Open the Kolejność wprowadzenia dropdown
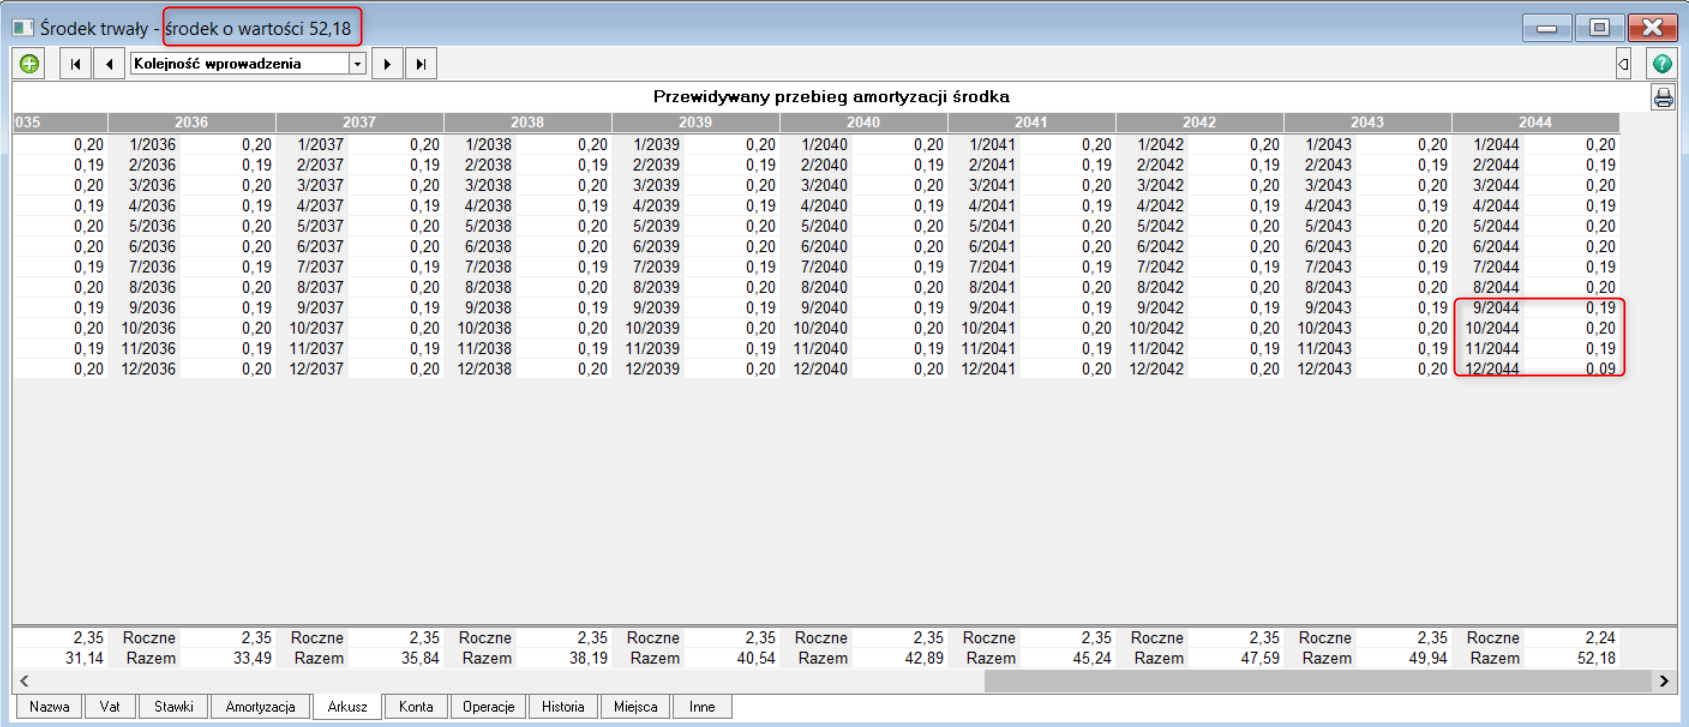Screen dimensions: 1689x727 pyautogui.click(x=357, y=64)
